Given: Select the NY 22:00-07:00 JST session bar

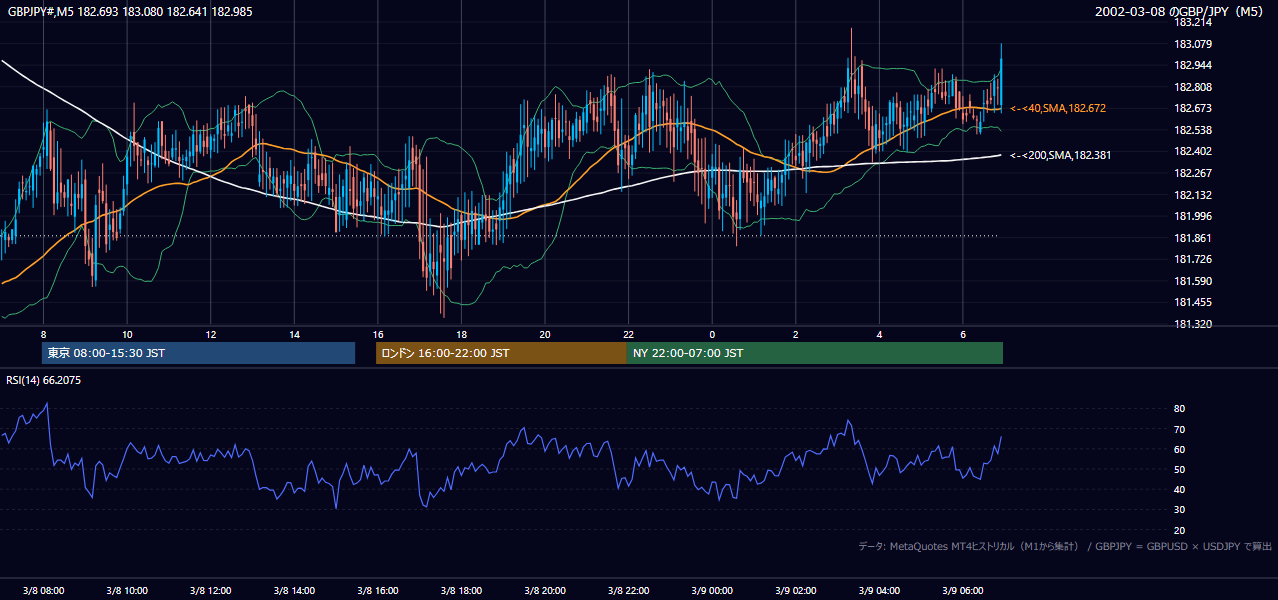Looking at the screenshot, I should click(815, 353).
